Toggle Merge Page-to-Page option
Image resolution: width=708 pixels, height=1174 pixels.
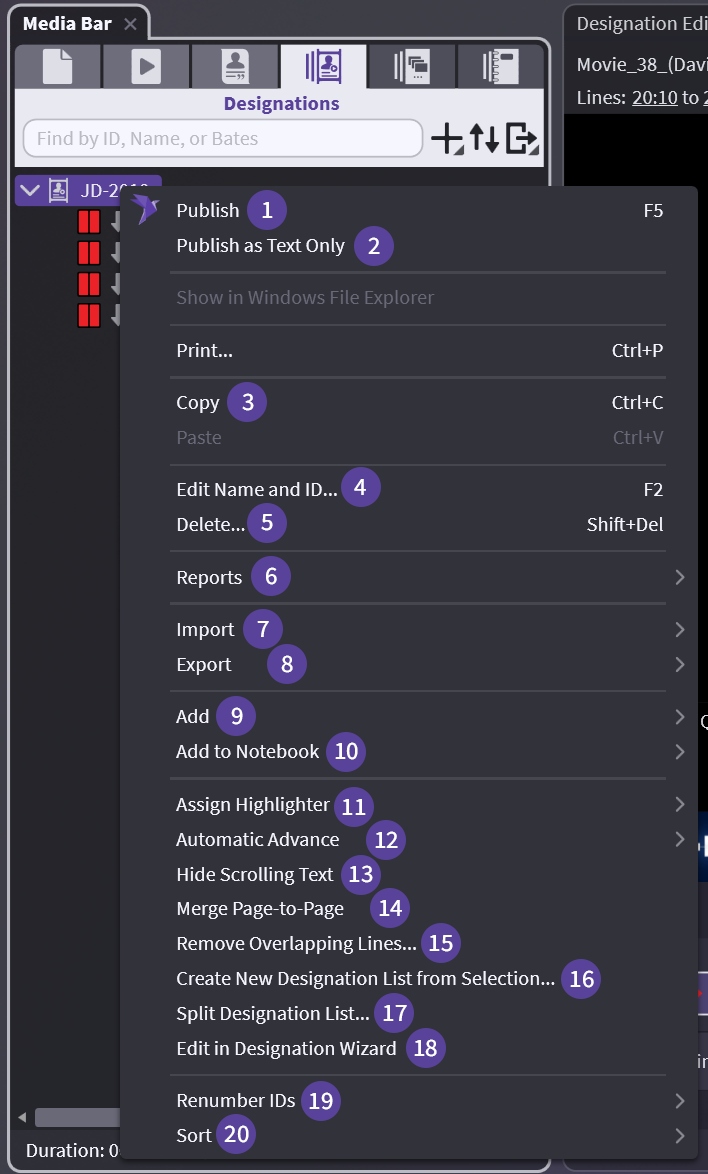259,908
